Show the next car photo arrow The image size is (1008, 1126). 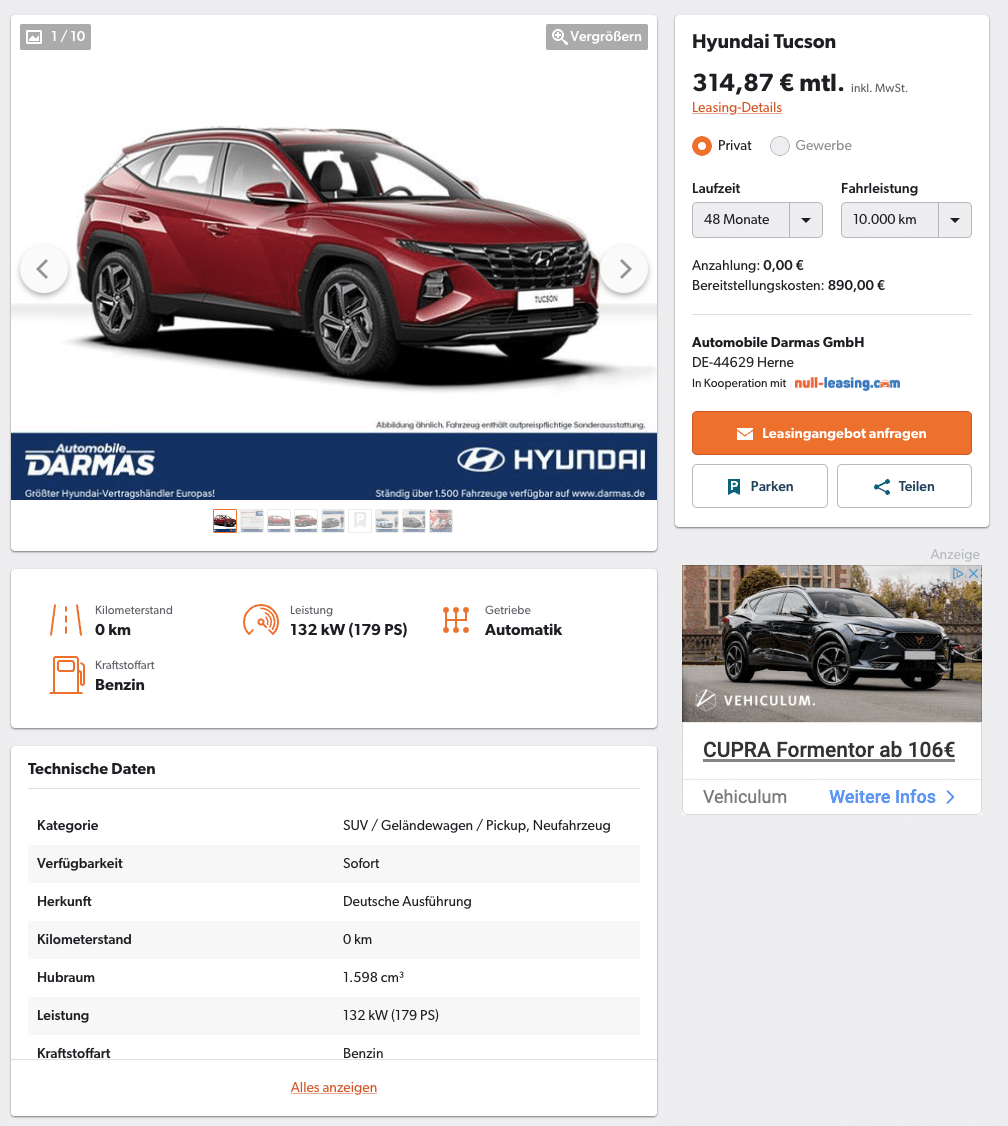coord(624,269)
